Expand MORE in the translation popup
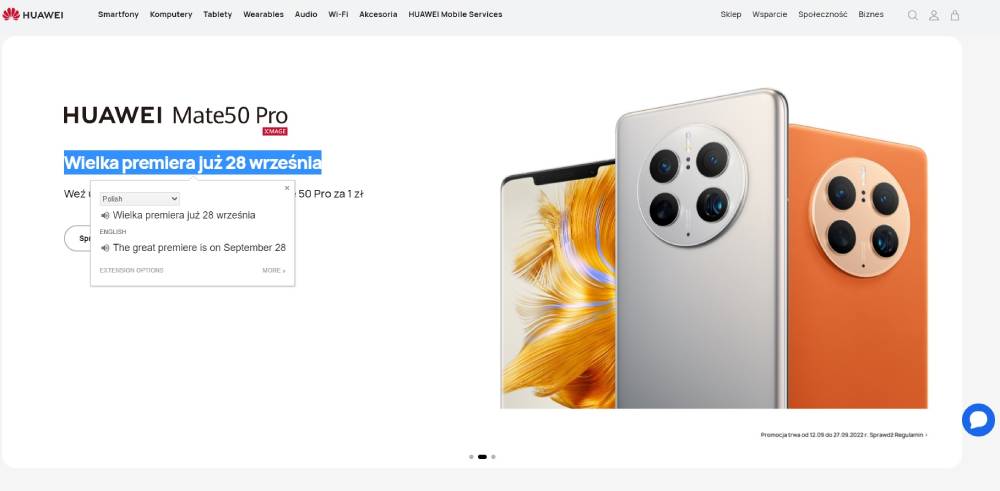Viewport: 1000px width, 491px height. (x=274, y=270)
